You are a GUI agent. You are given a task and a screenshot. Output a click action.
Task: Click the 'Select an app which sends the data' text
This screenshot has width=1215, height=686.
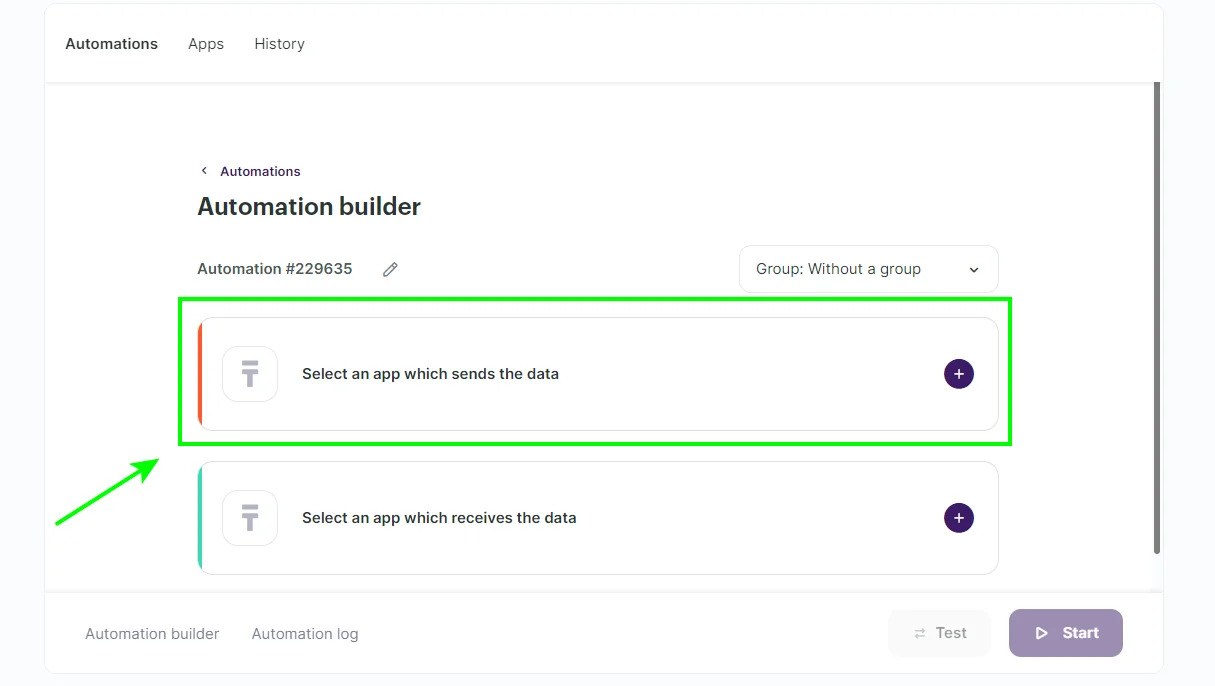coord(430,374)
